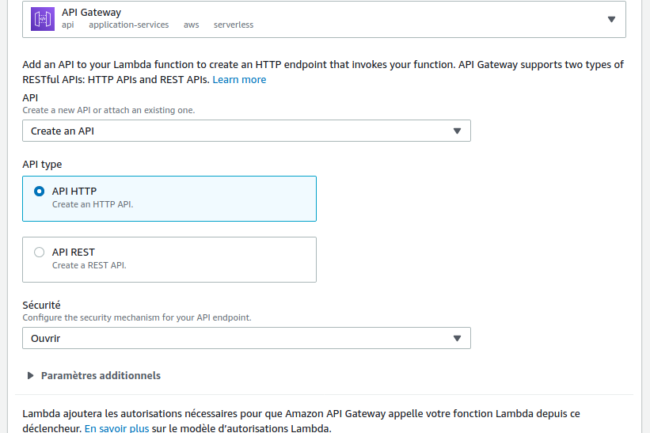Image resolution: width=650 pixels, height=433 pixels.
Task: Click the purple API Gateway service icon
Action: point(43,19)
